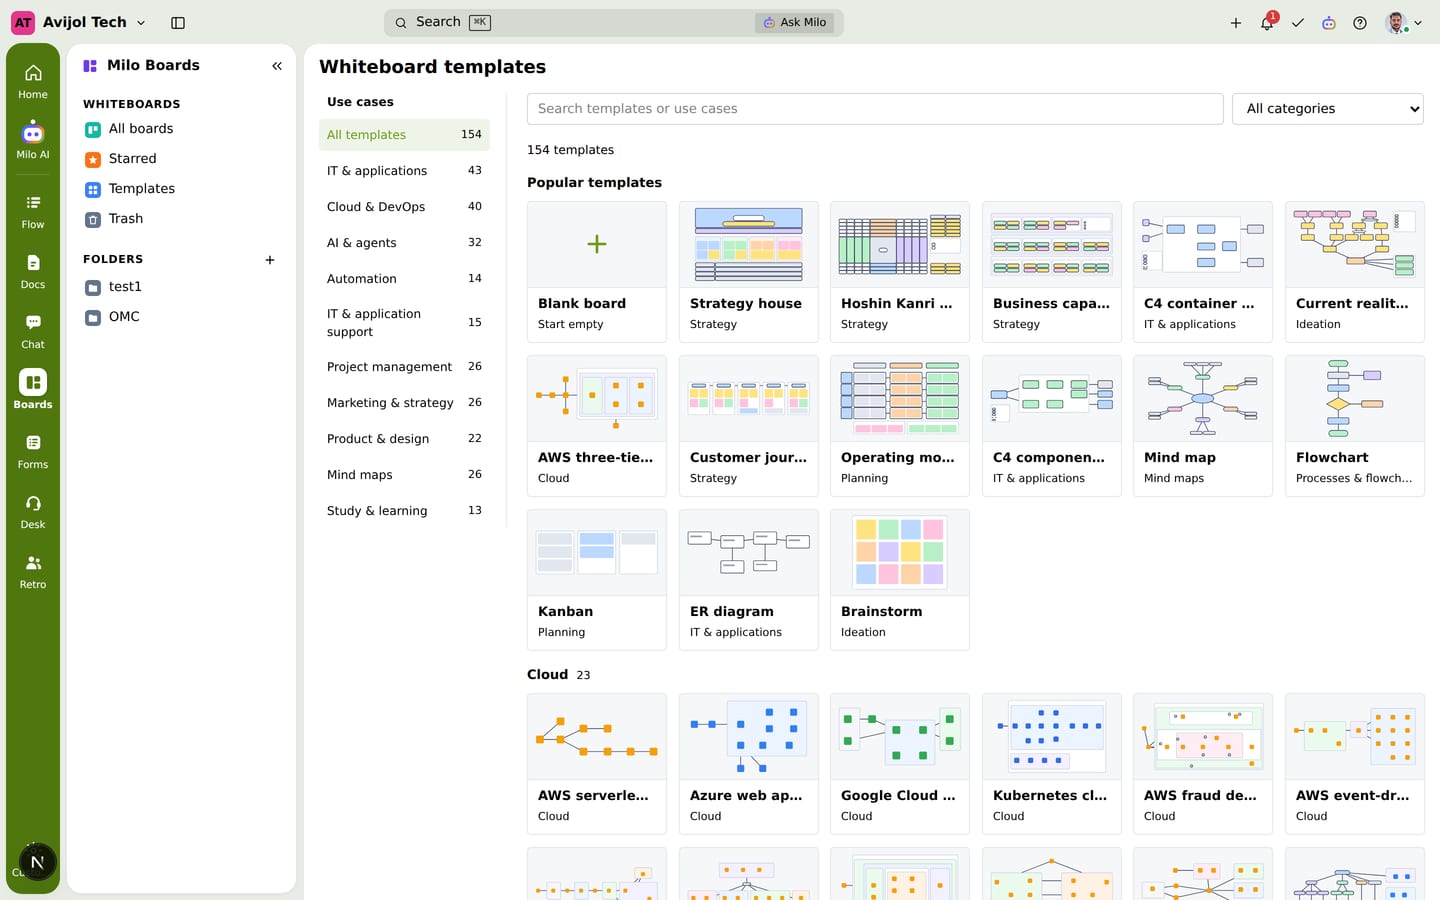The image size is (1440, 900).
Task: Filter by Cloud & DevOps use case
Action: [x=404, y=207]
